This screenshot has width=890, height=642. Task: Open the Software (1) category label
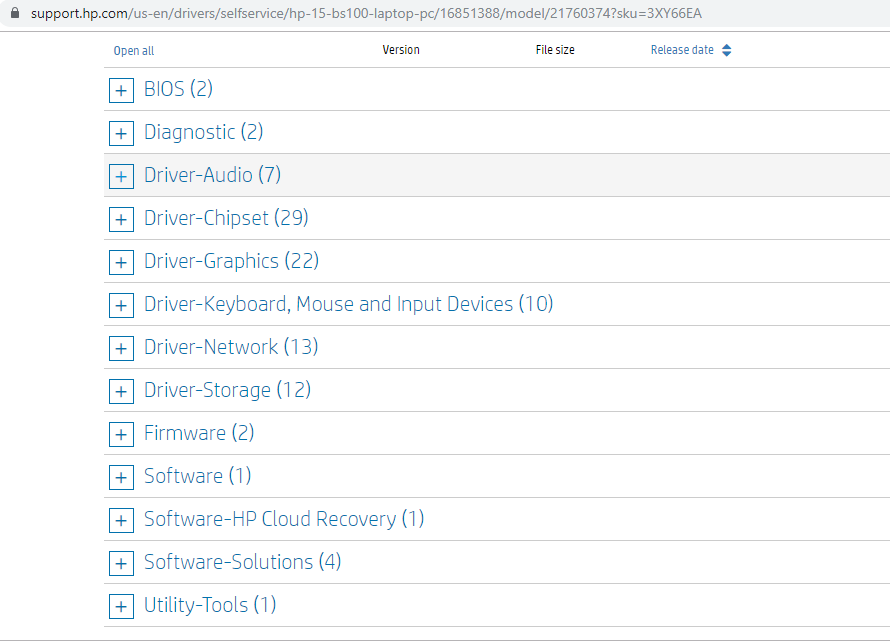pos(198,476)
